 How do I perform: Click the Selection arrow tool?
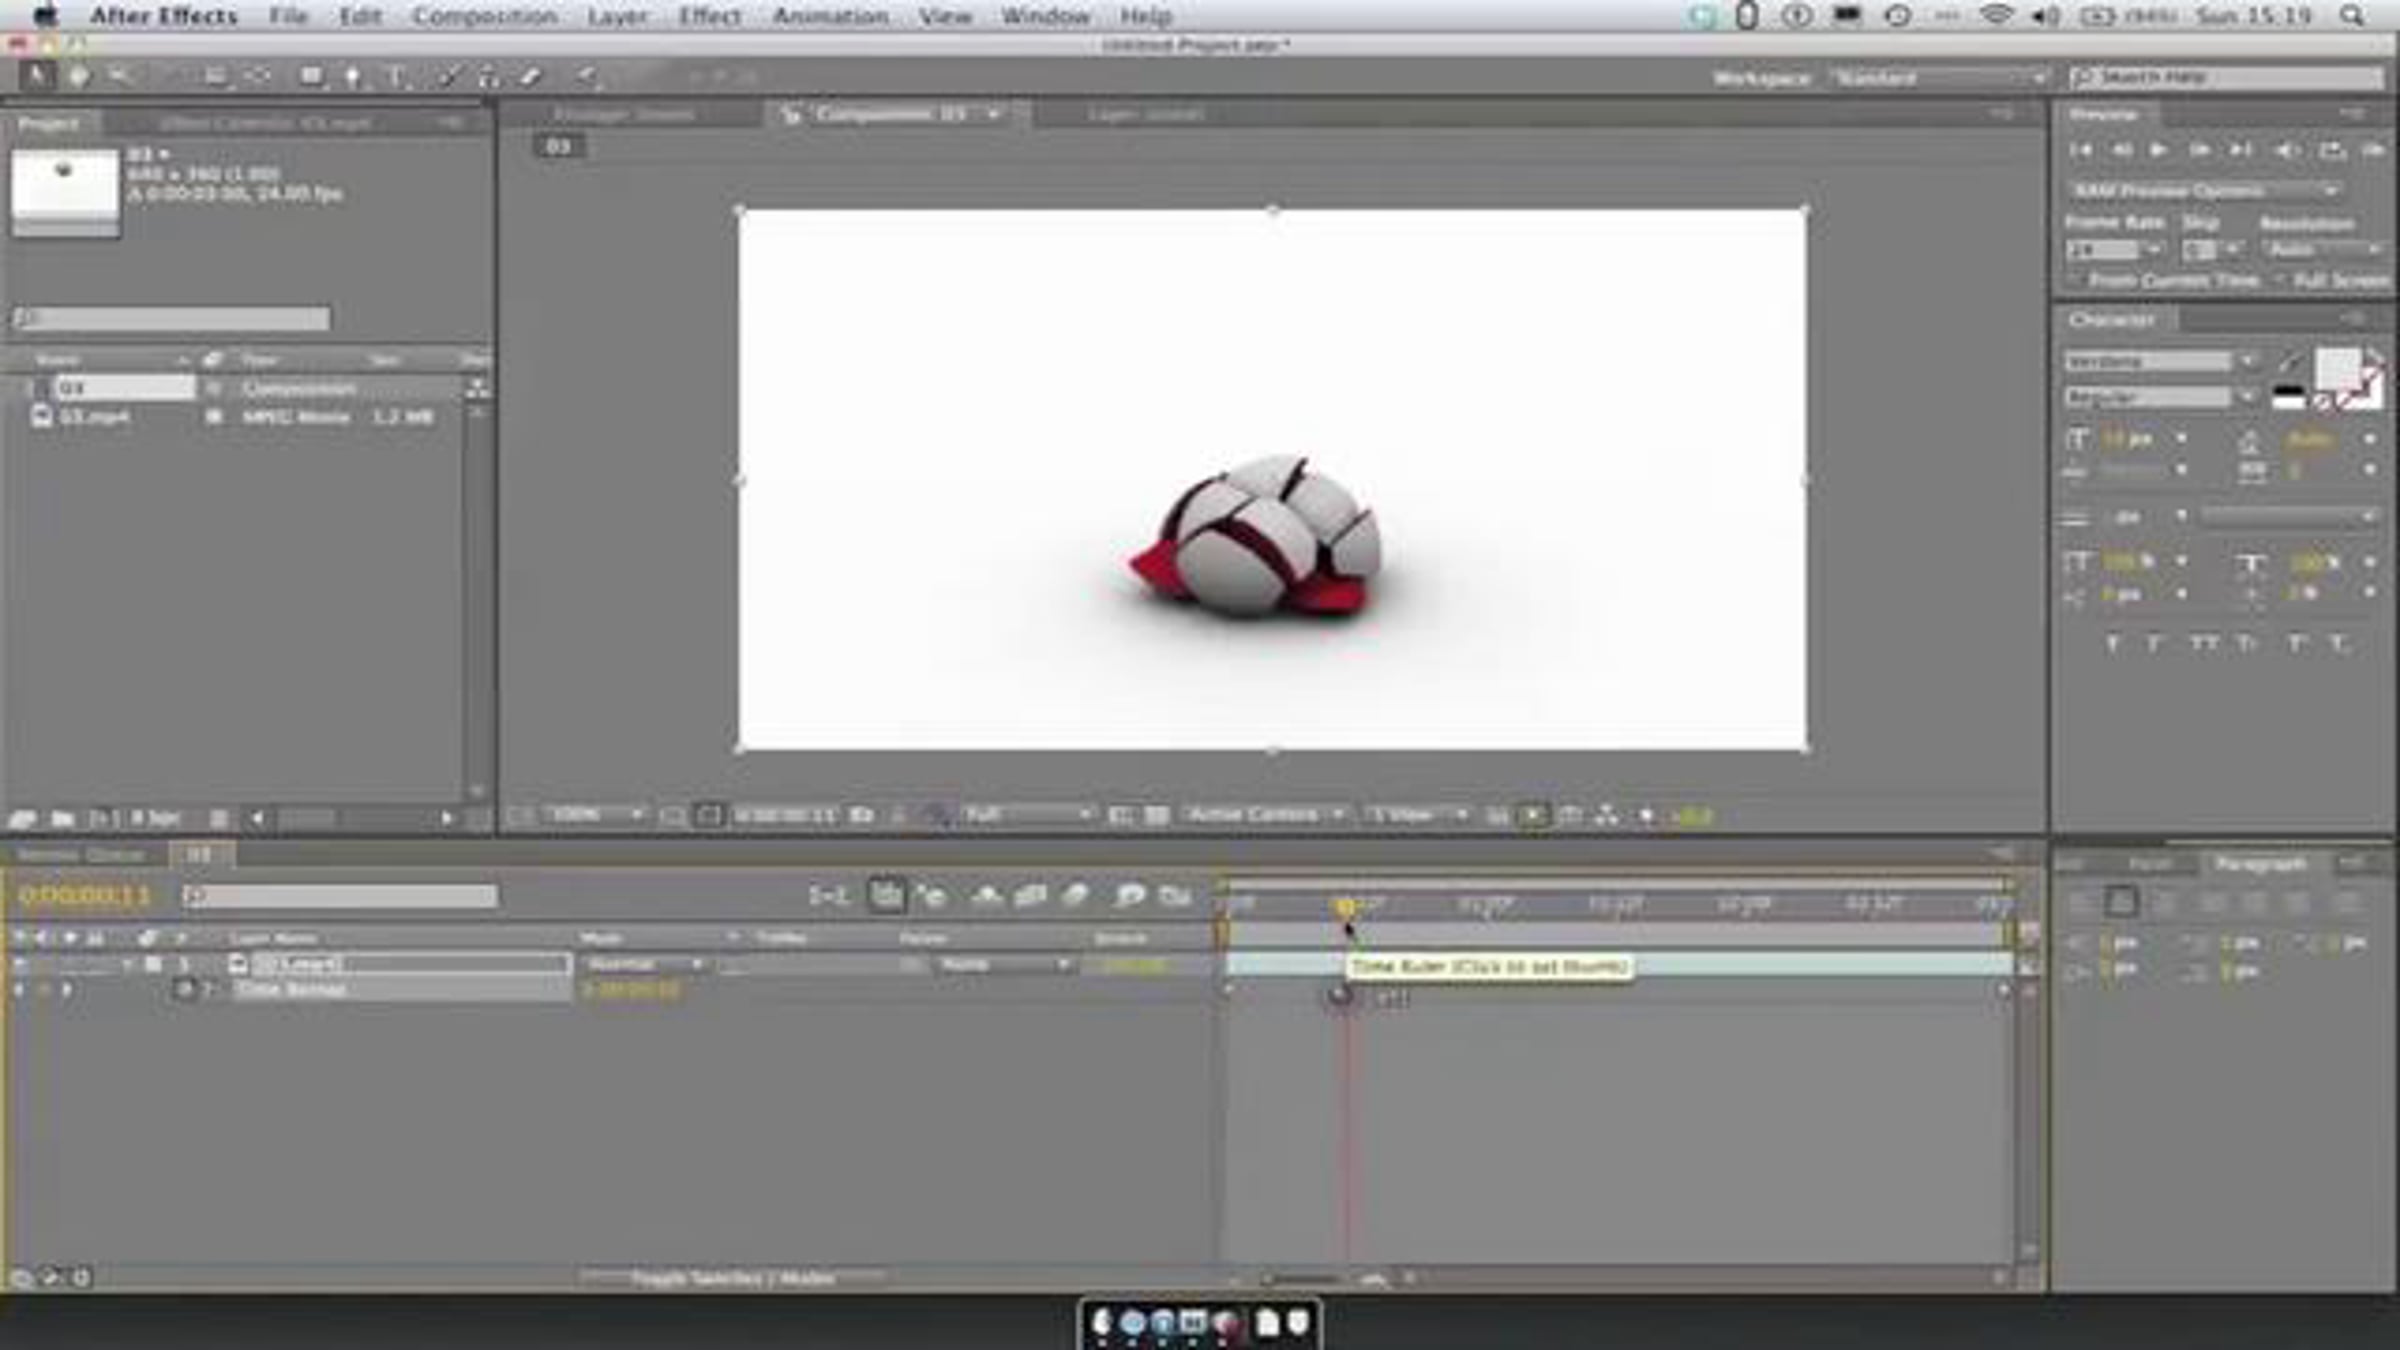point(37,77)
